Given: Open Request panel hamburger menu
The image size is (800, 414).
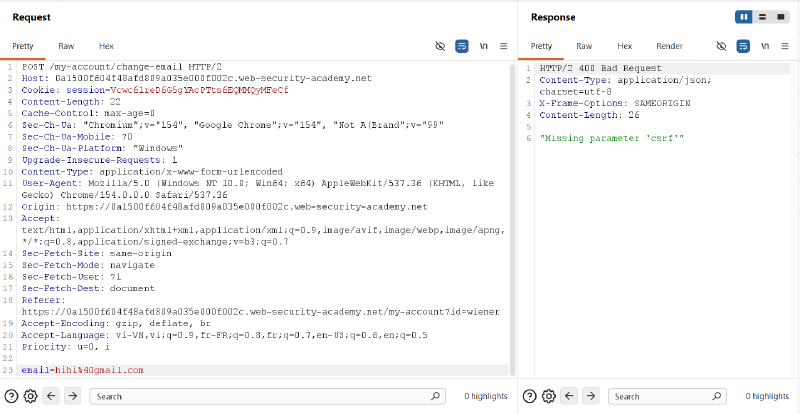Looking at the screenshot, I should click(504, 46).
